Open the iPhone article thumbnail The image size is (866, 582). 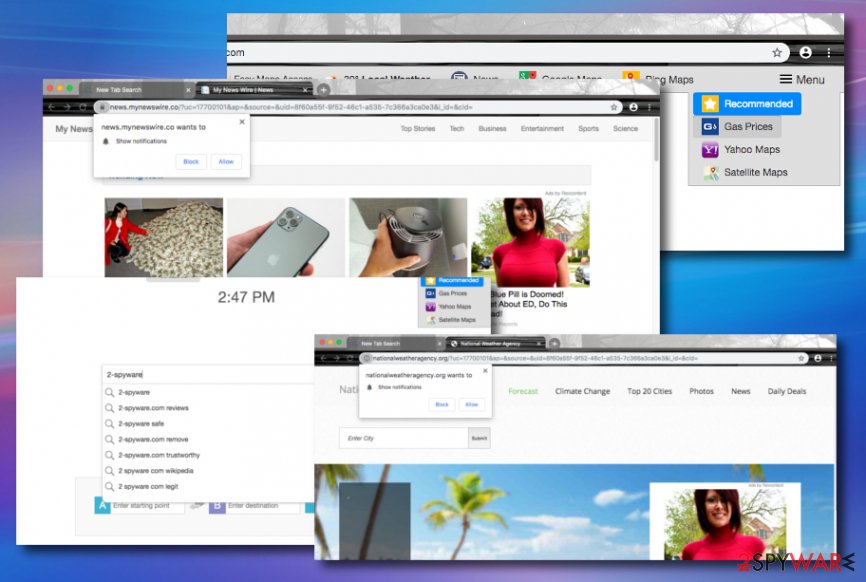click(x=286, y=237)
